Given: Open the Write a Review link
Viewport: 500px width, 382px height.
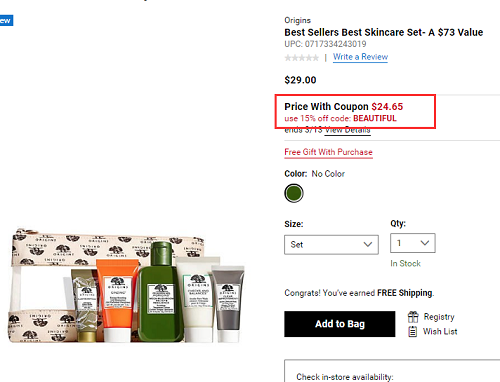Looking at the screenshot, I should coord(360,57).
